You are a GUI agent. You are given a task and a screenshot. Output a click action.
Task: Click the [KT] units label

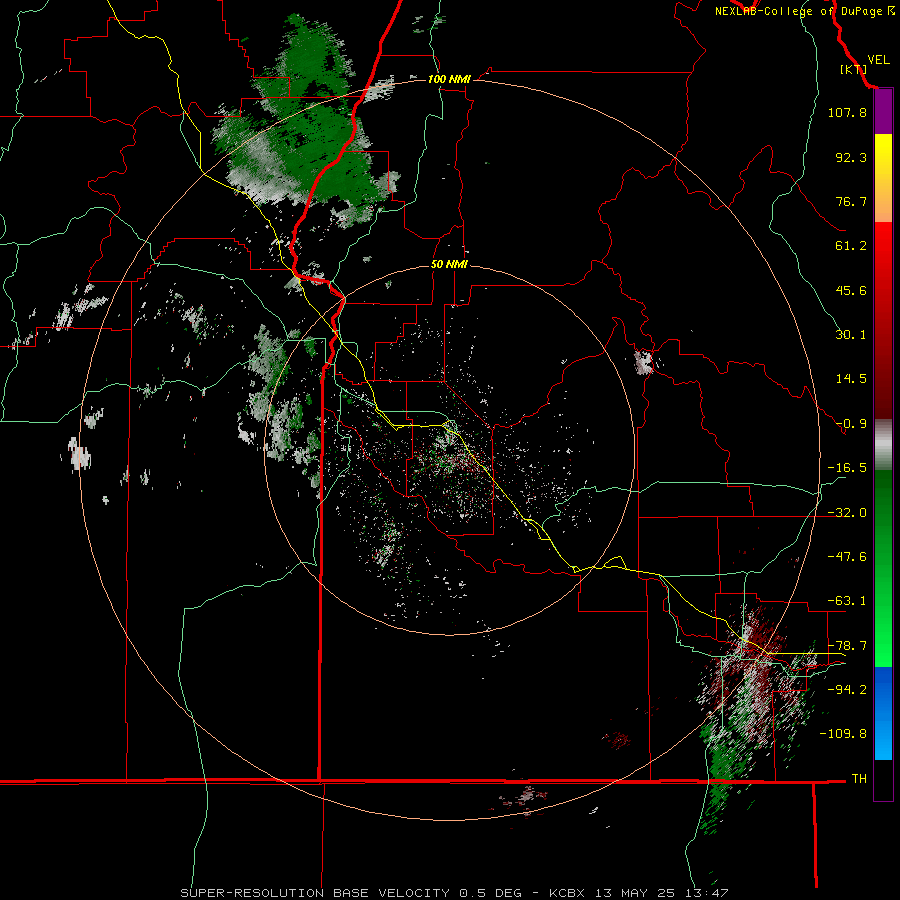(853, 69)
